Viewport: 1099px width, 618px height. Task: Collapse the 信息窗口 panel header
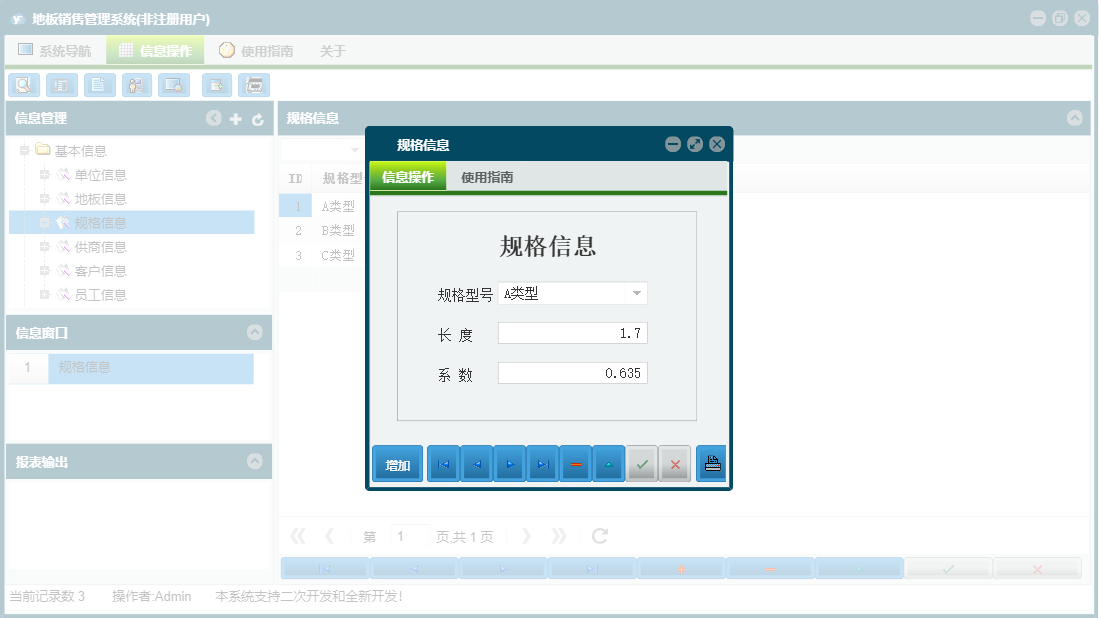tap(253, 333)
